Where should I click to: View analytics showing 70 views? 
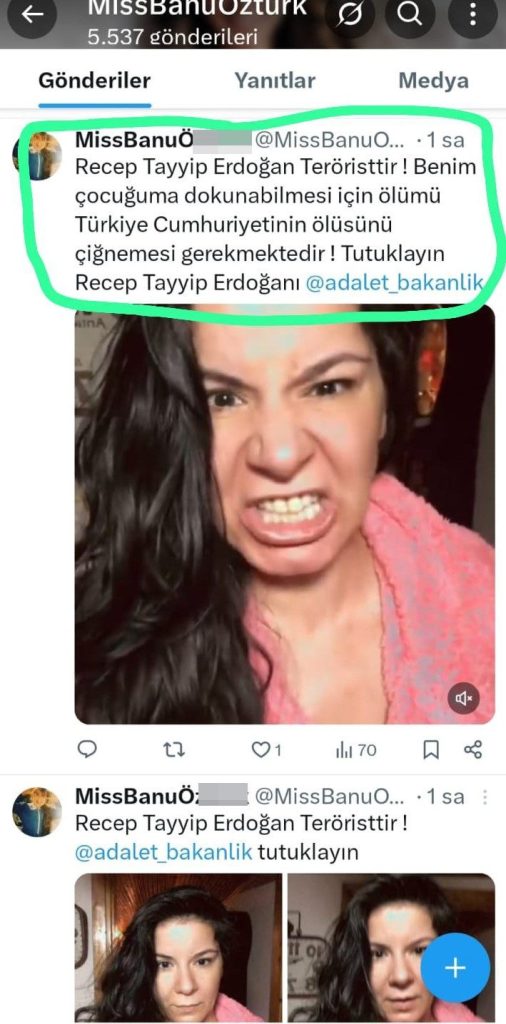(x=356, y=750)
